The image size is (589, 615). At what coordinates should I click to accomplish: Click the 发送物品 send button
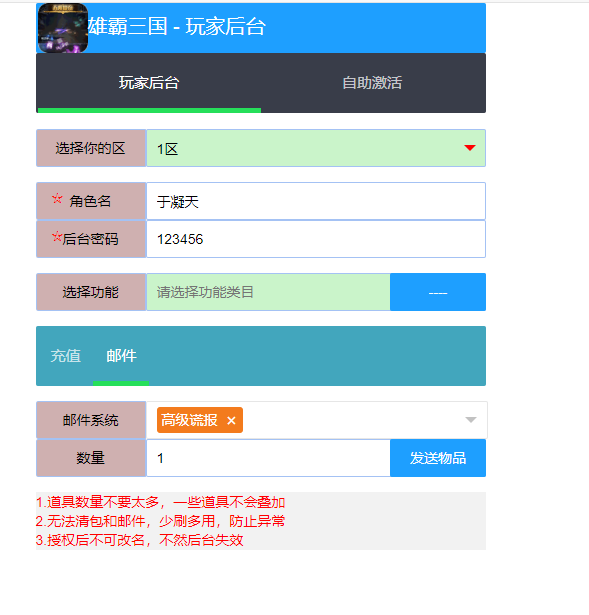coord(438,458)
